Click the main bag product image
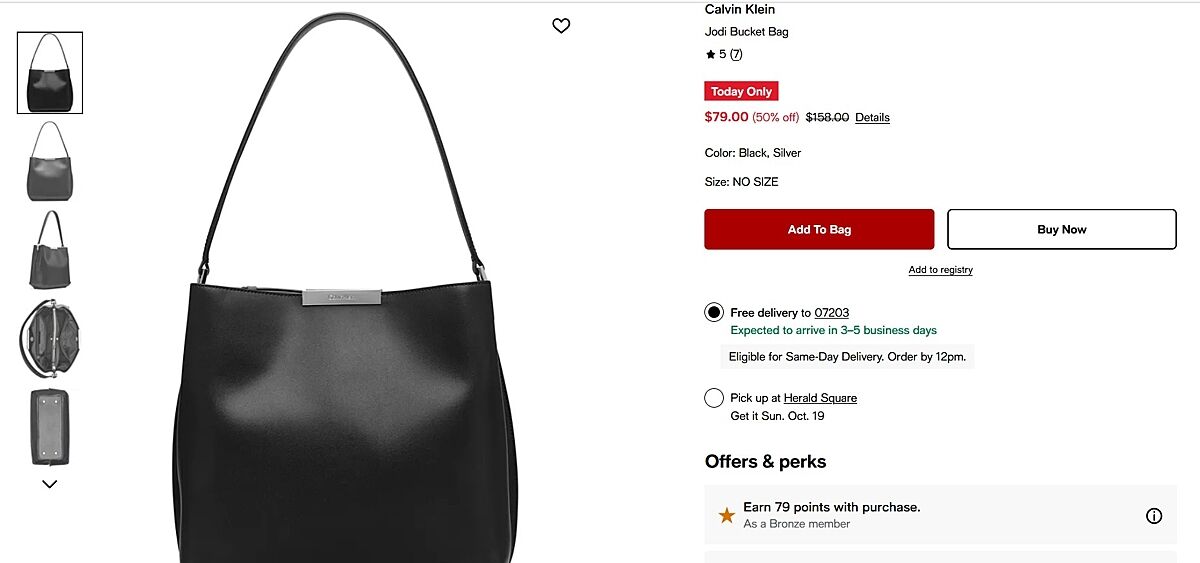This screenshot has height=563, width=1200. point(345,290)
